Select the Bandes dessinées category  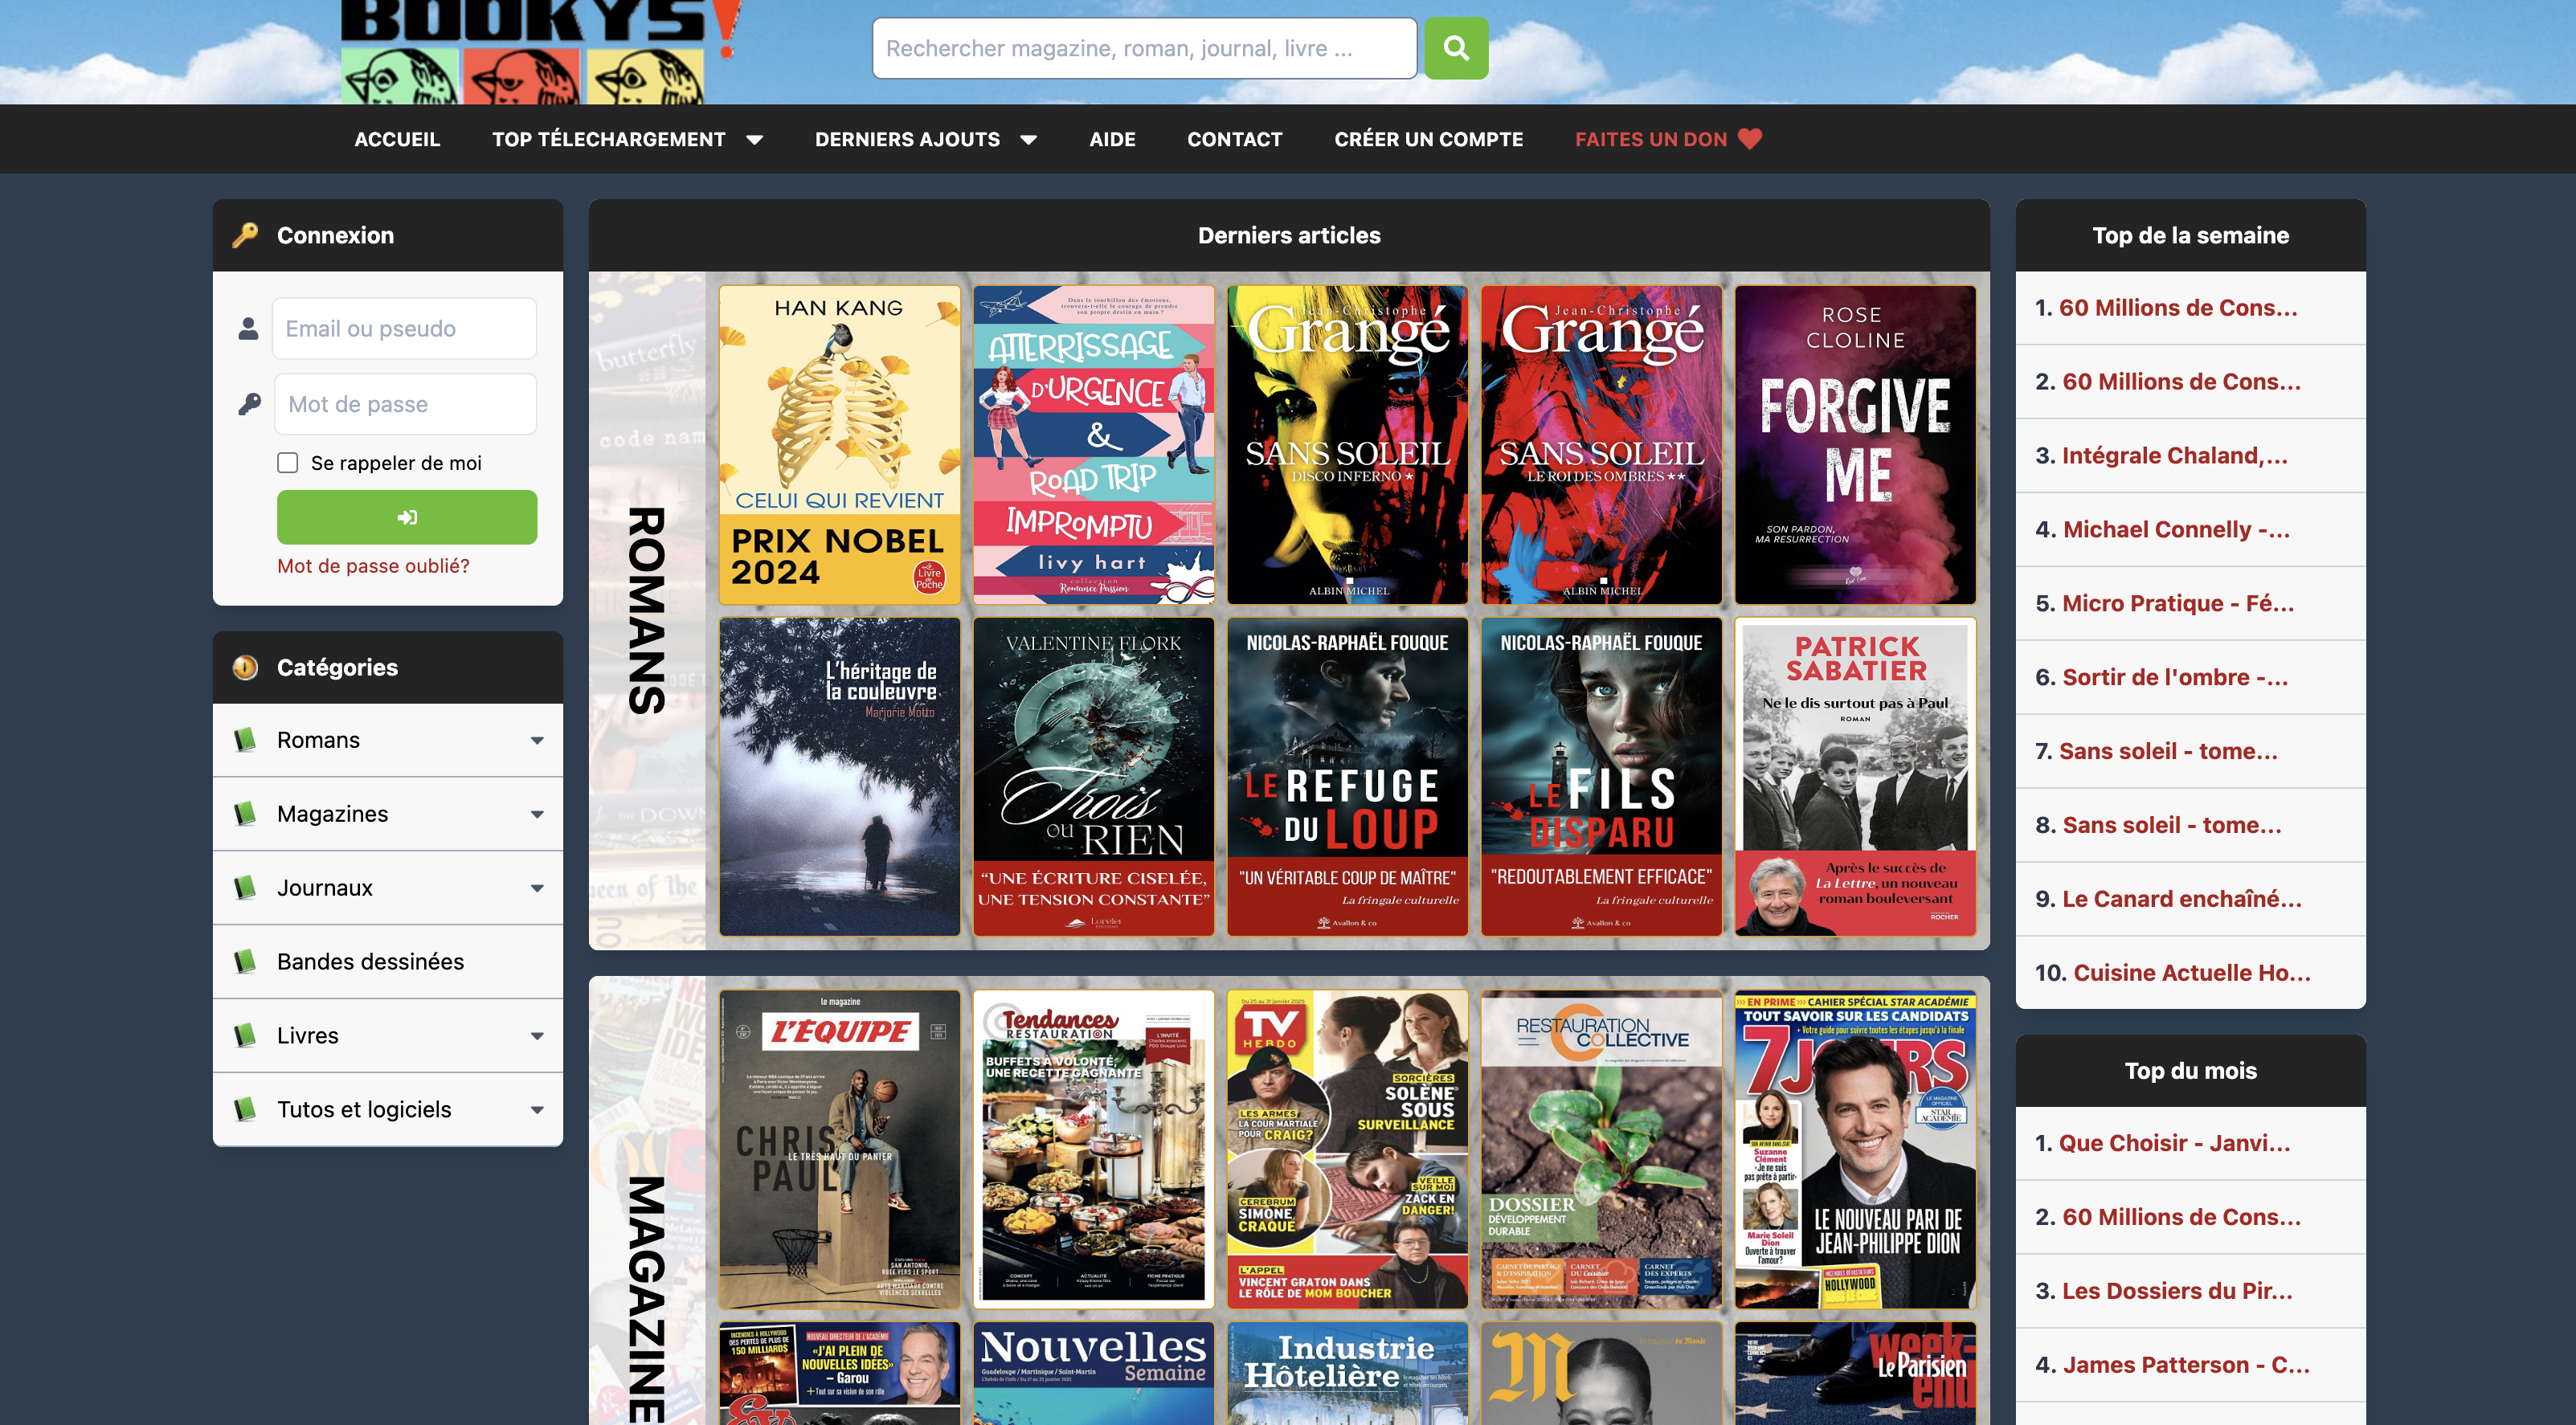tap(388, 962)
